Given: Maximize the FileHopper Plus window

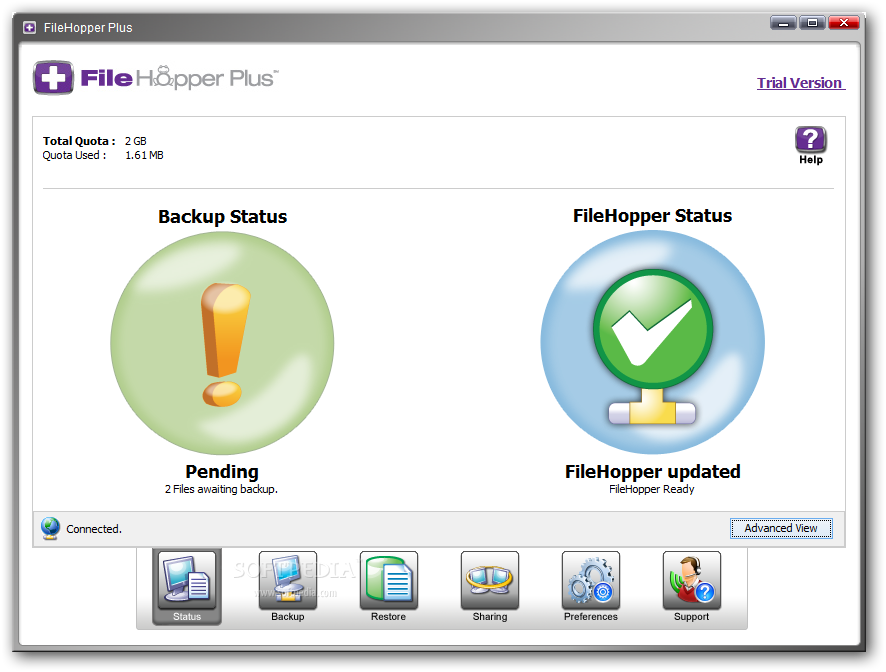Looking at the screenshot, I should pos(813,23).
